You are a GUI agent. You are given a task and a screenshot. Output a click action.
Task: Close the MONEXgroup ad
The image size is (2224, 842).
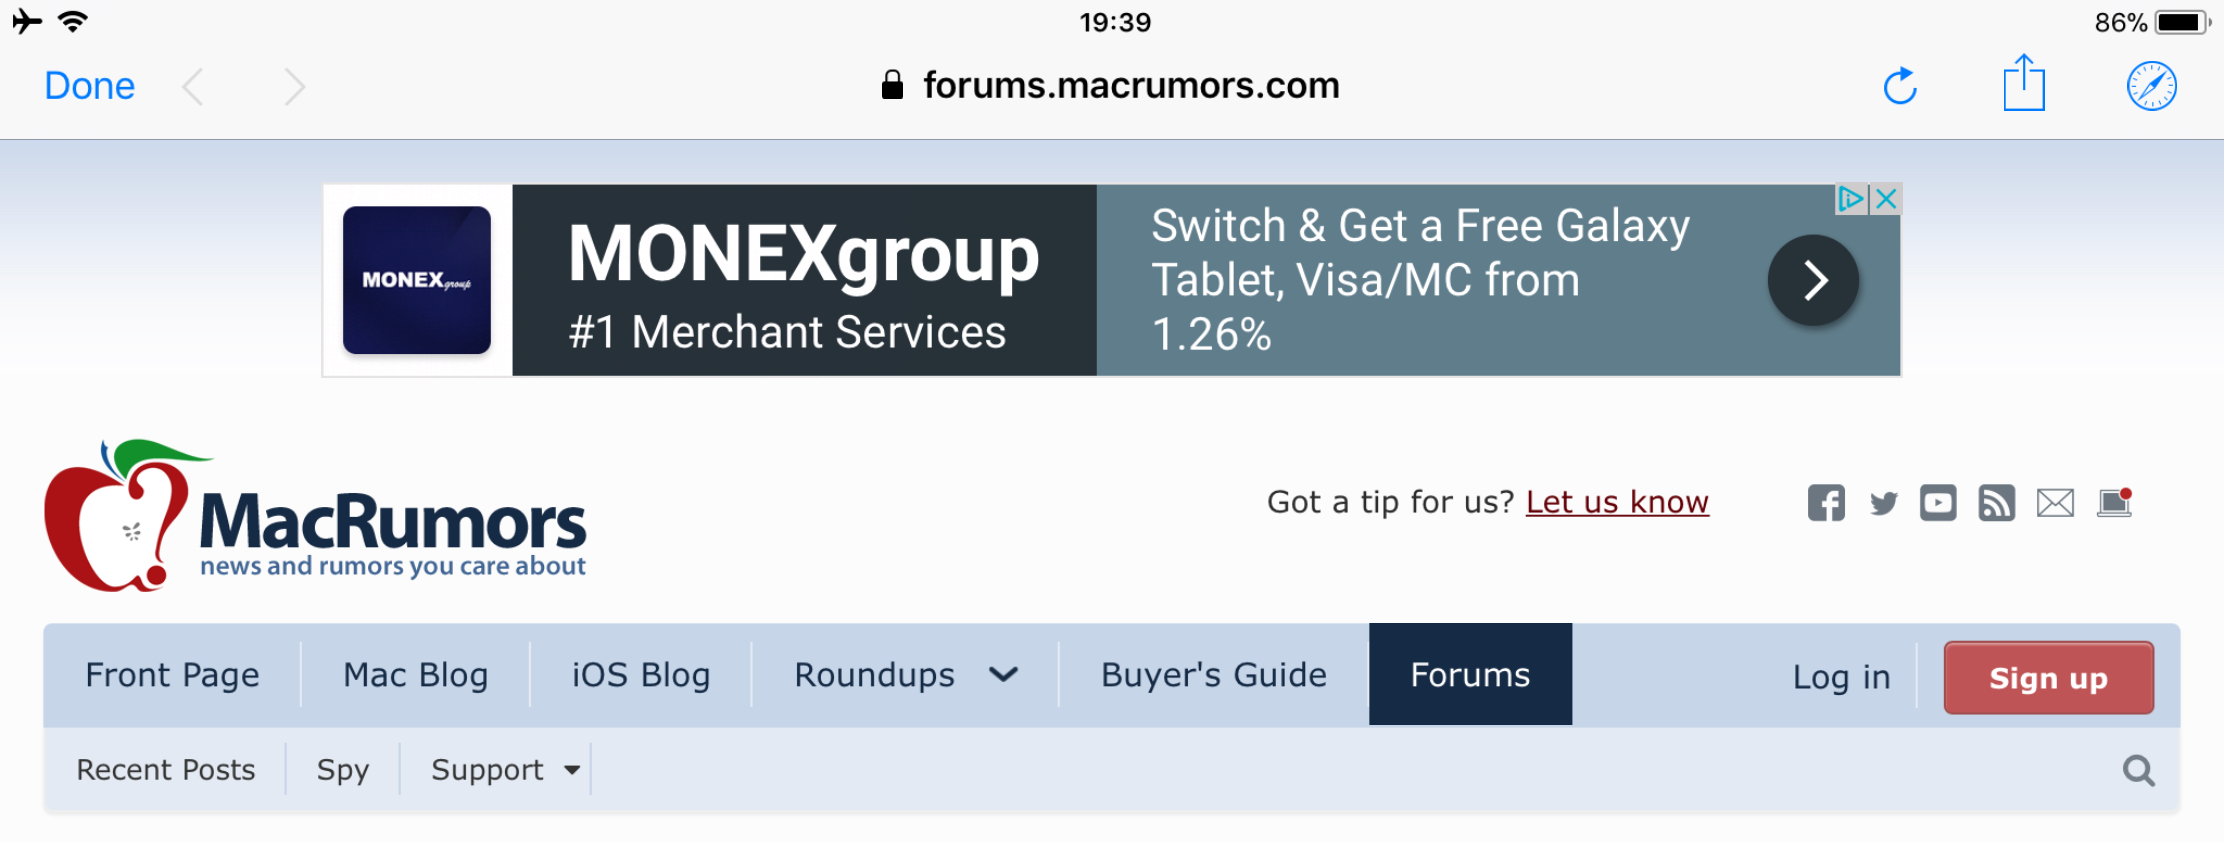coord(1886,199)
